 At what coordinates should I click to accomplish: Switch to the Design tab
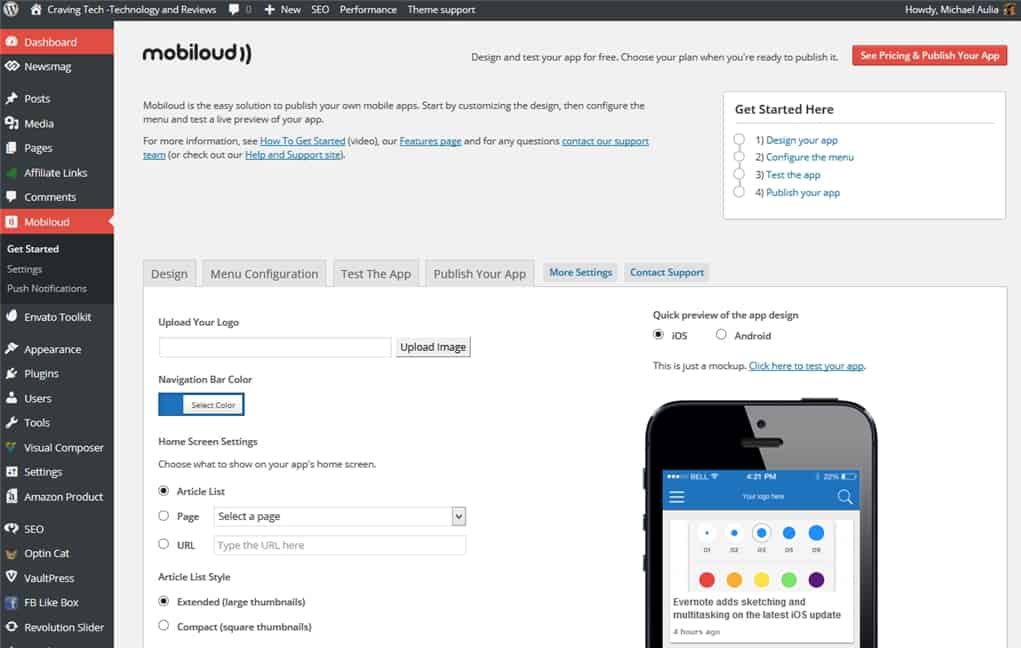169,274
